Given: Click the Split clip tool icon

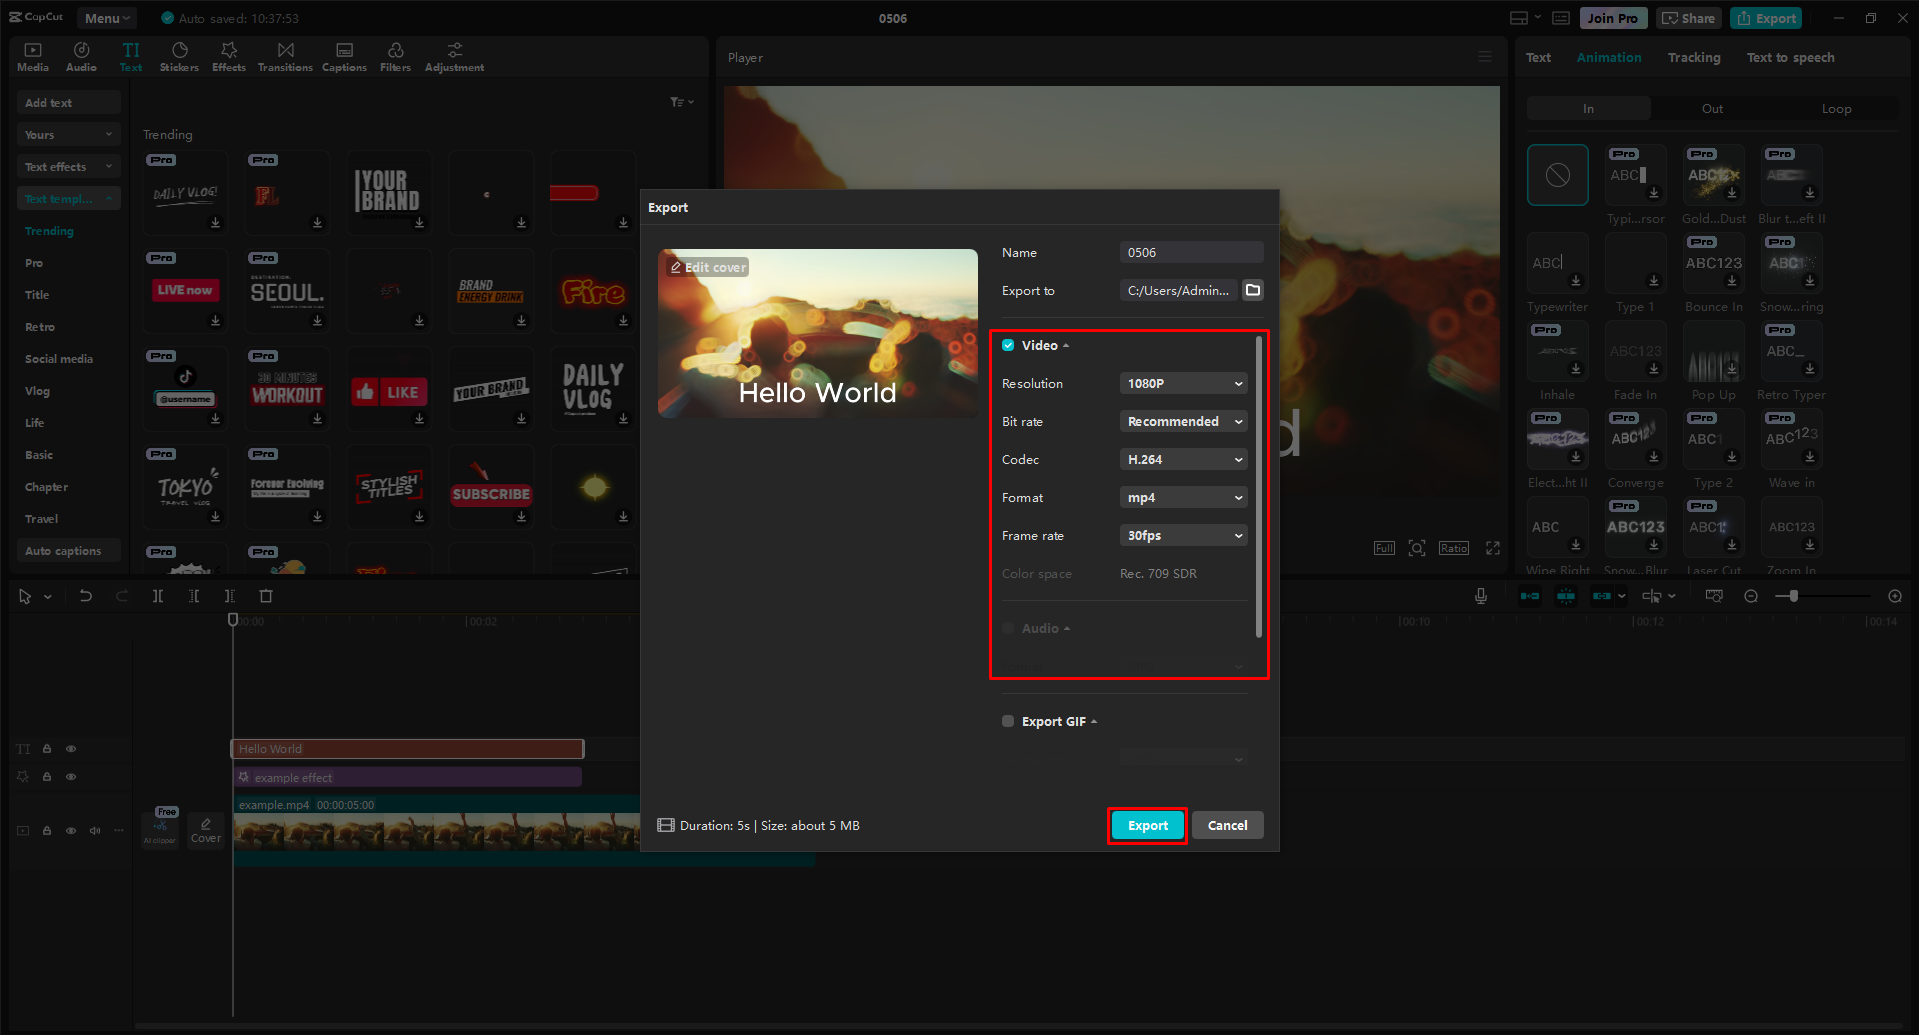Looking at the screenshot, I should pos(158,596).
